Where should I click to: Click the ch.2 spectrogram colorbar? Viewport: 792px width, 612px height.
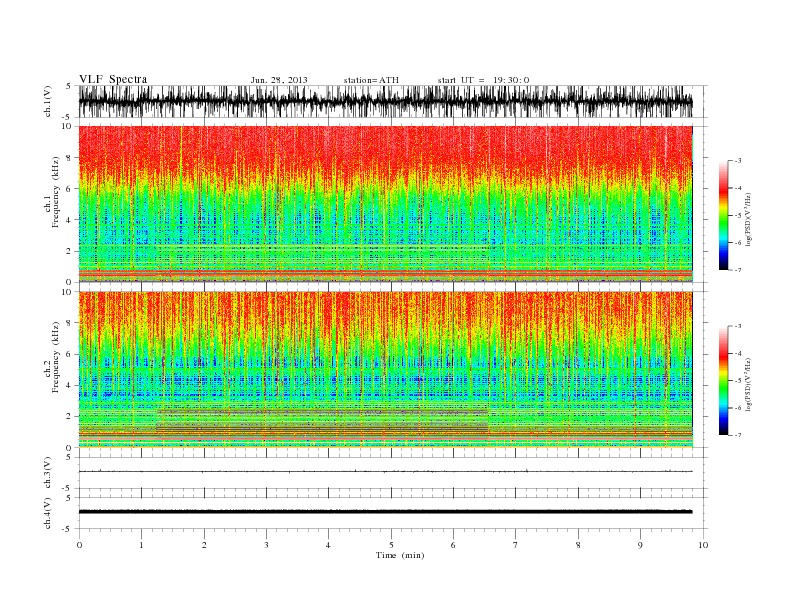723,381
